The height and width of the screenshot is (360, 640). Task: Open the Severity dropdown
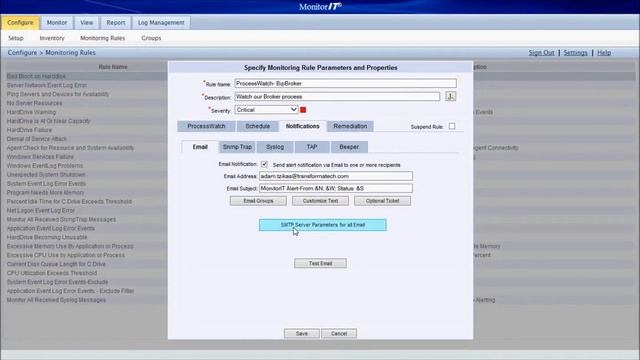tap(266, 110)
